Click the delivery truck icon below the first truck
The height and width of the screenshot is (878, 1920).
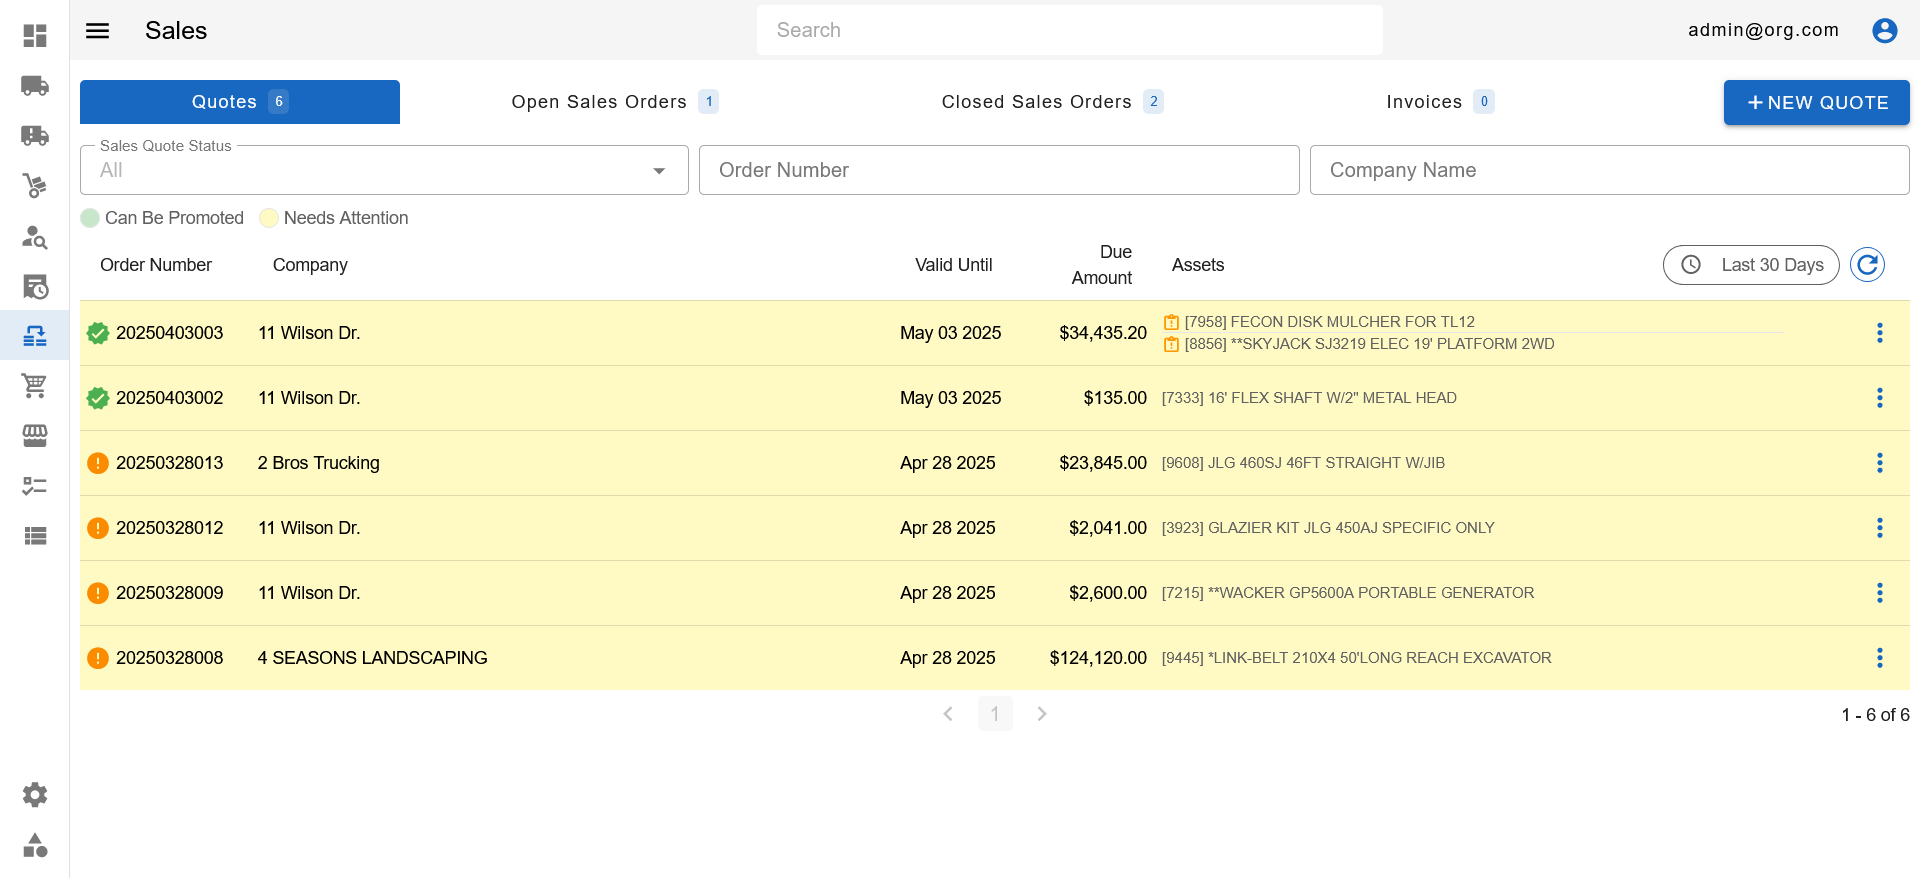[x=35, y=136]
